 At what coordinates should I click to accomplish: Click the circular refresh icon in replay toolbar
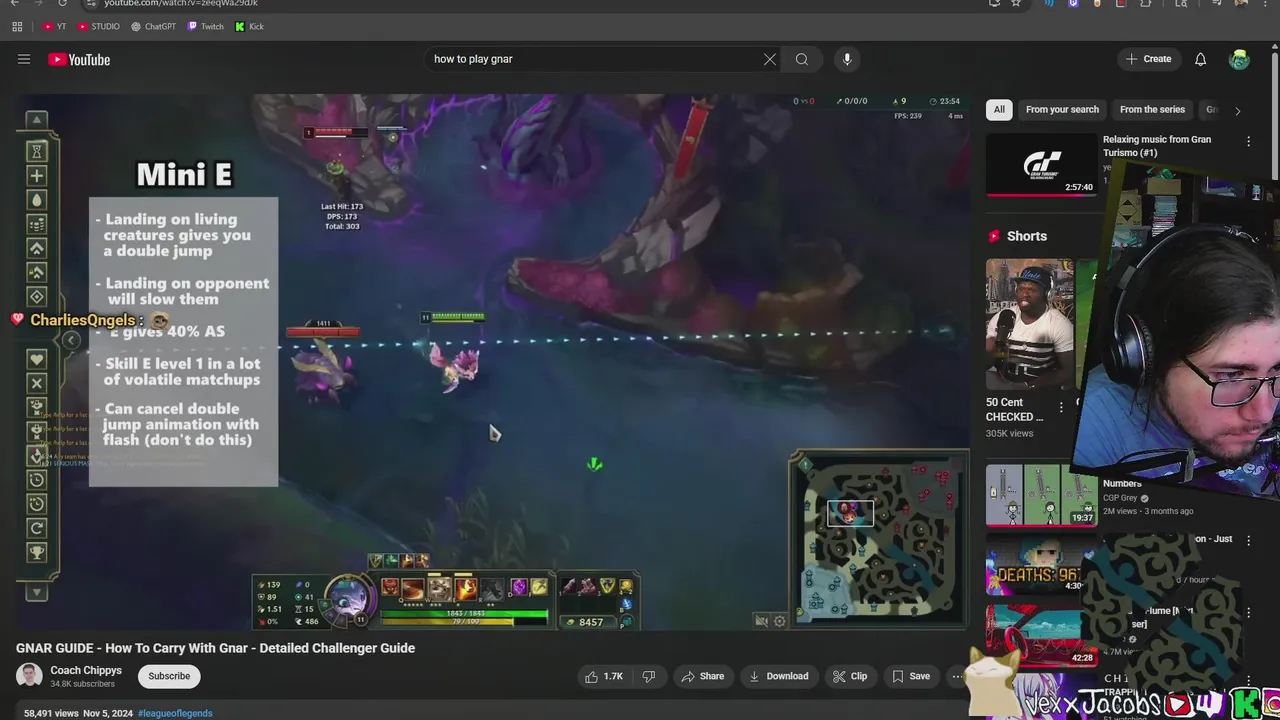click(x=37, y=527)
